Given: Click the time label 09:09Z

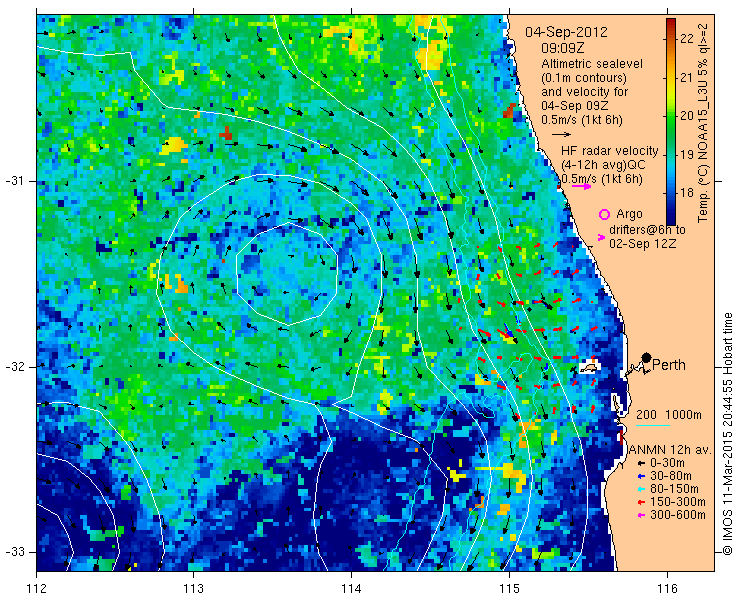Looking at the screenshot, I should pos(563,48).
